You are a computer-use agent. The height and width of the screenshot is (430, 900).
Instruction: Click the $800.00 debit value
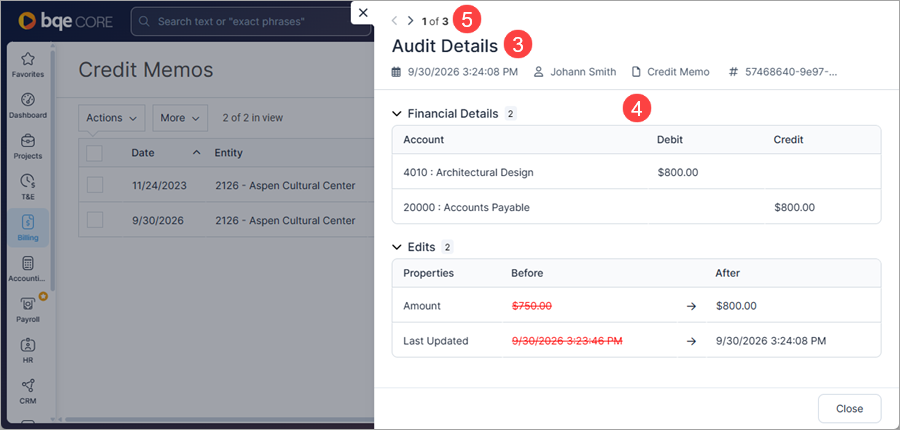tap(678, 172)
